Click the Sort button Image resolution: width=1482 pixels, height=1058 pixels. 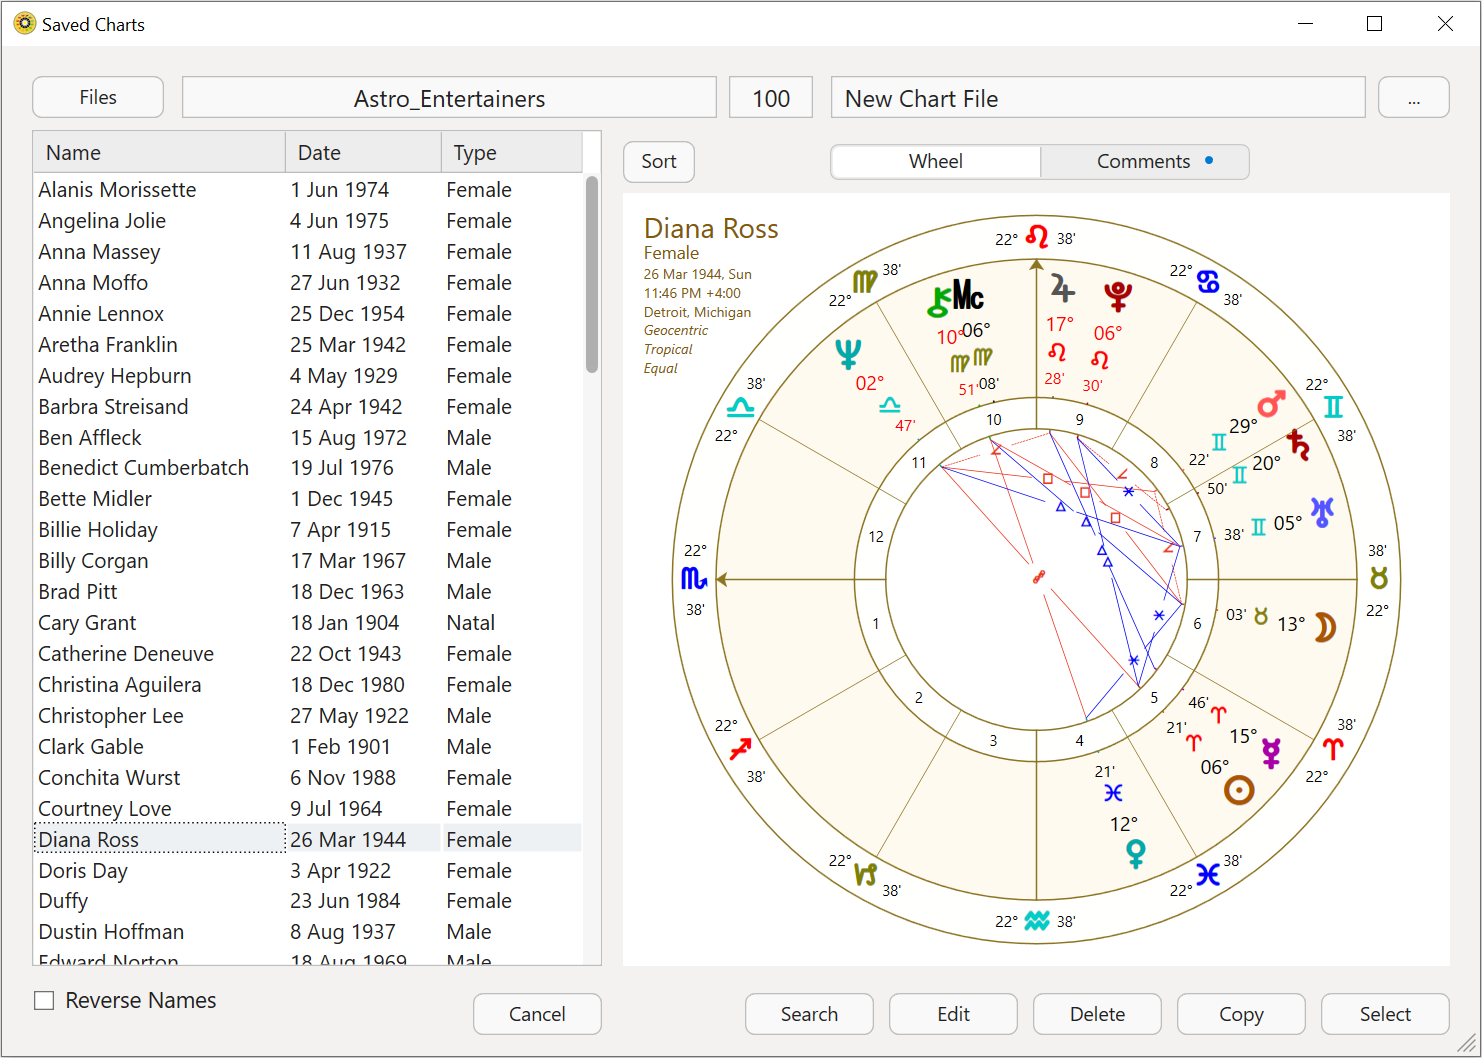point(659,161)
